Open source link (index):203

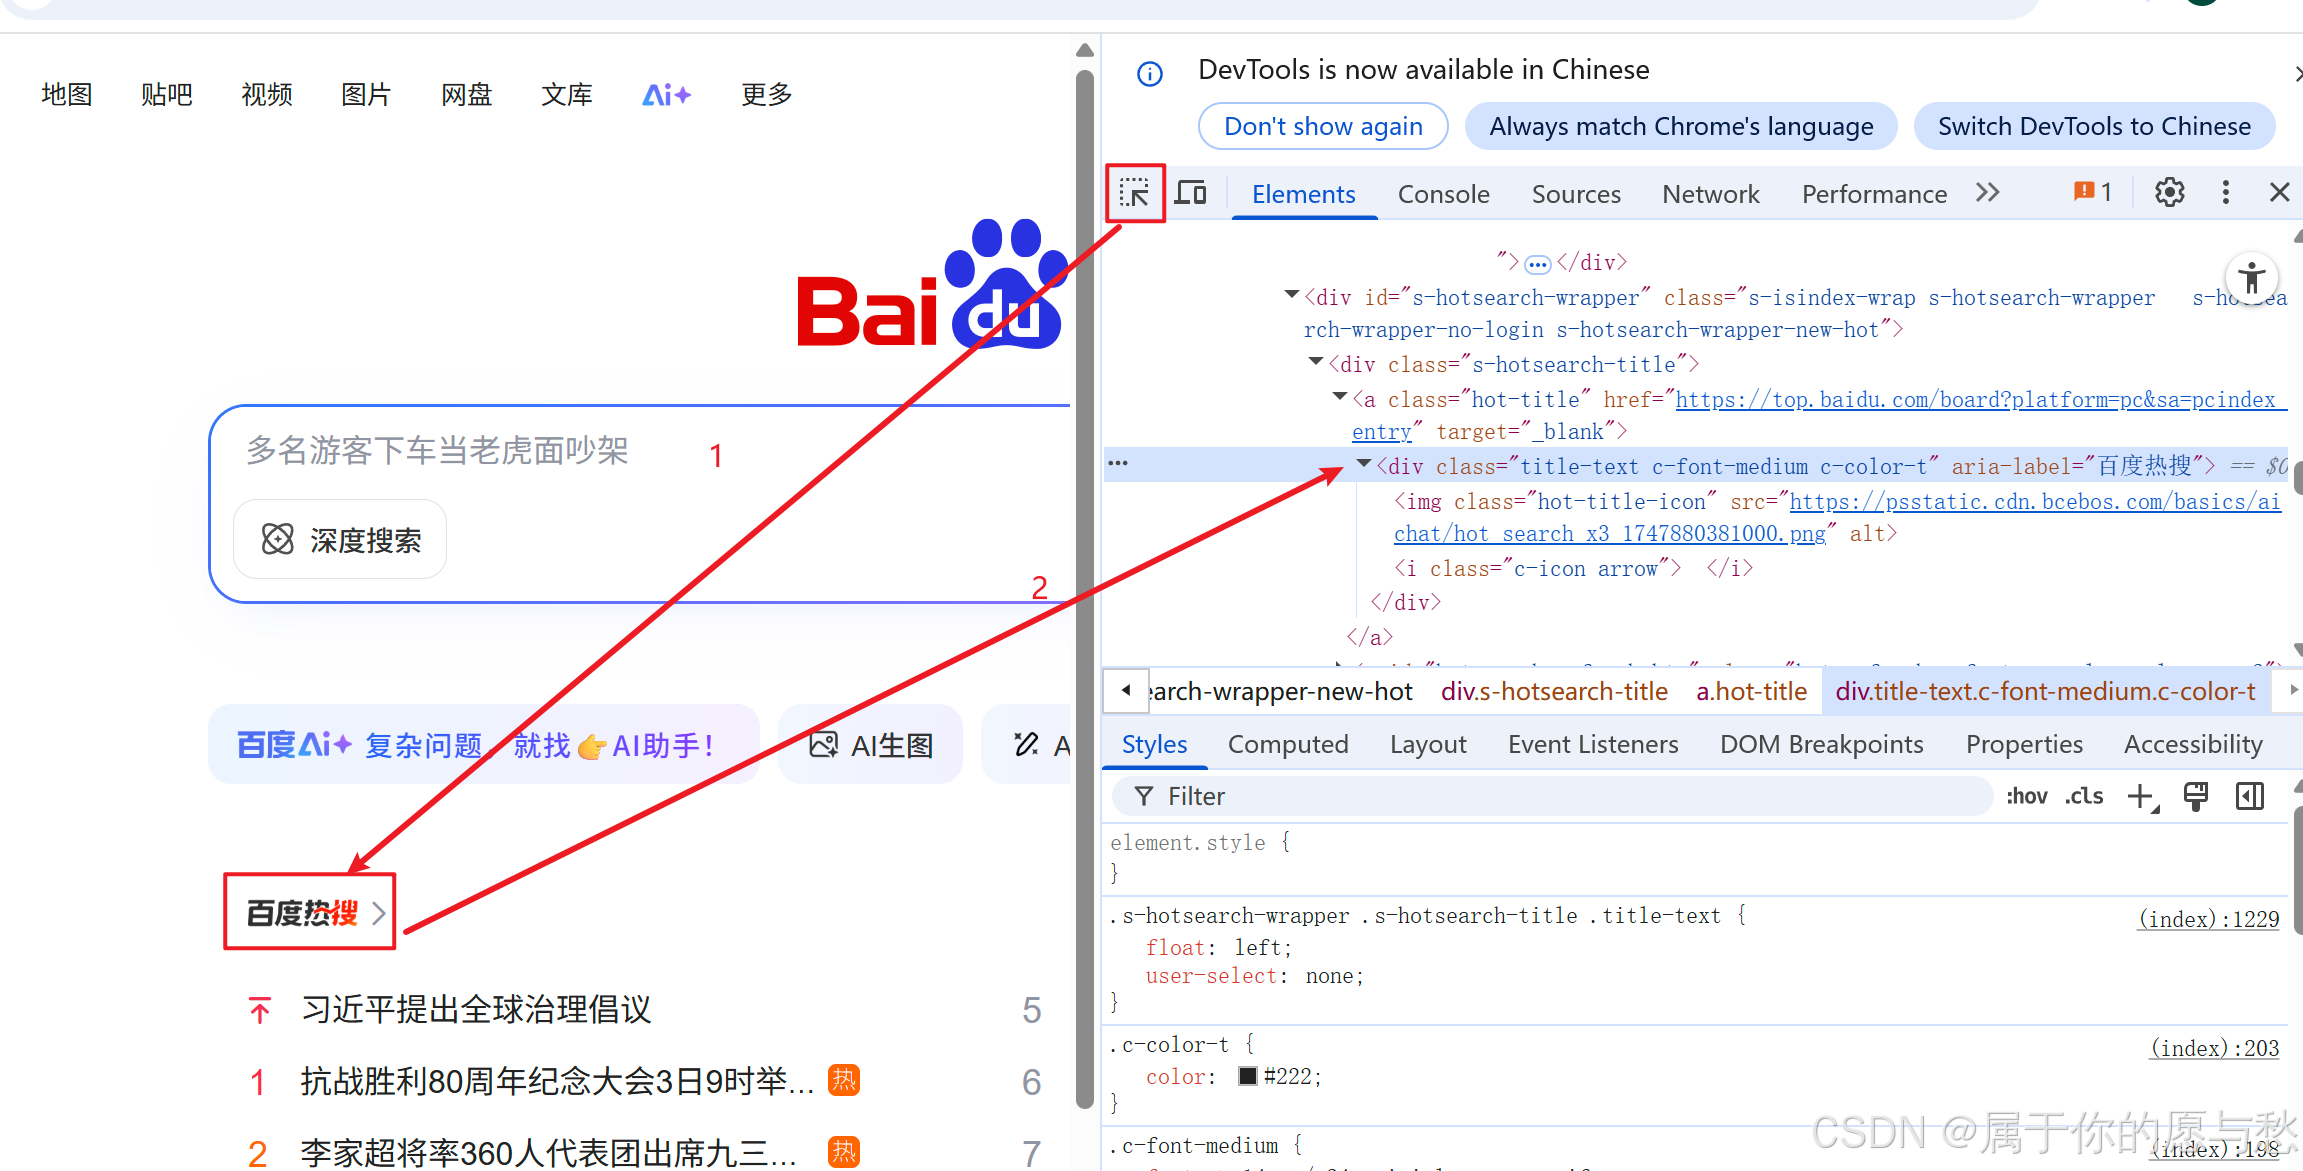click(x=2214, y=1048)
